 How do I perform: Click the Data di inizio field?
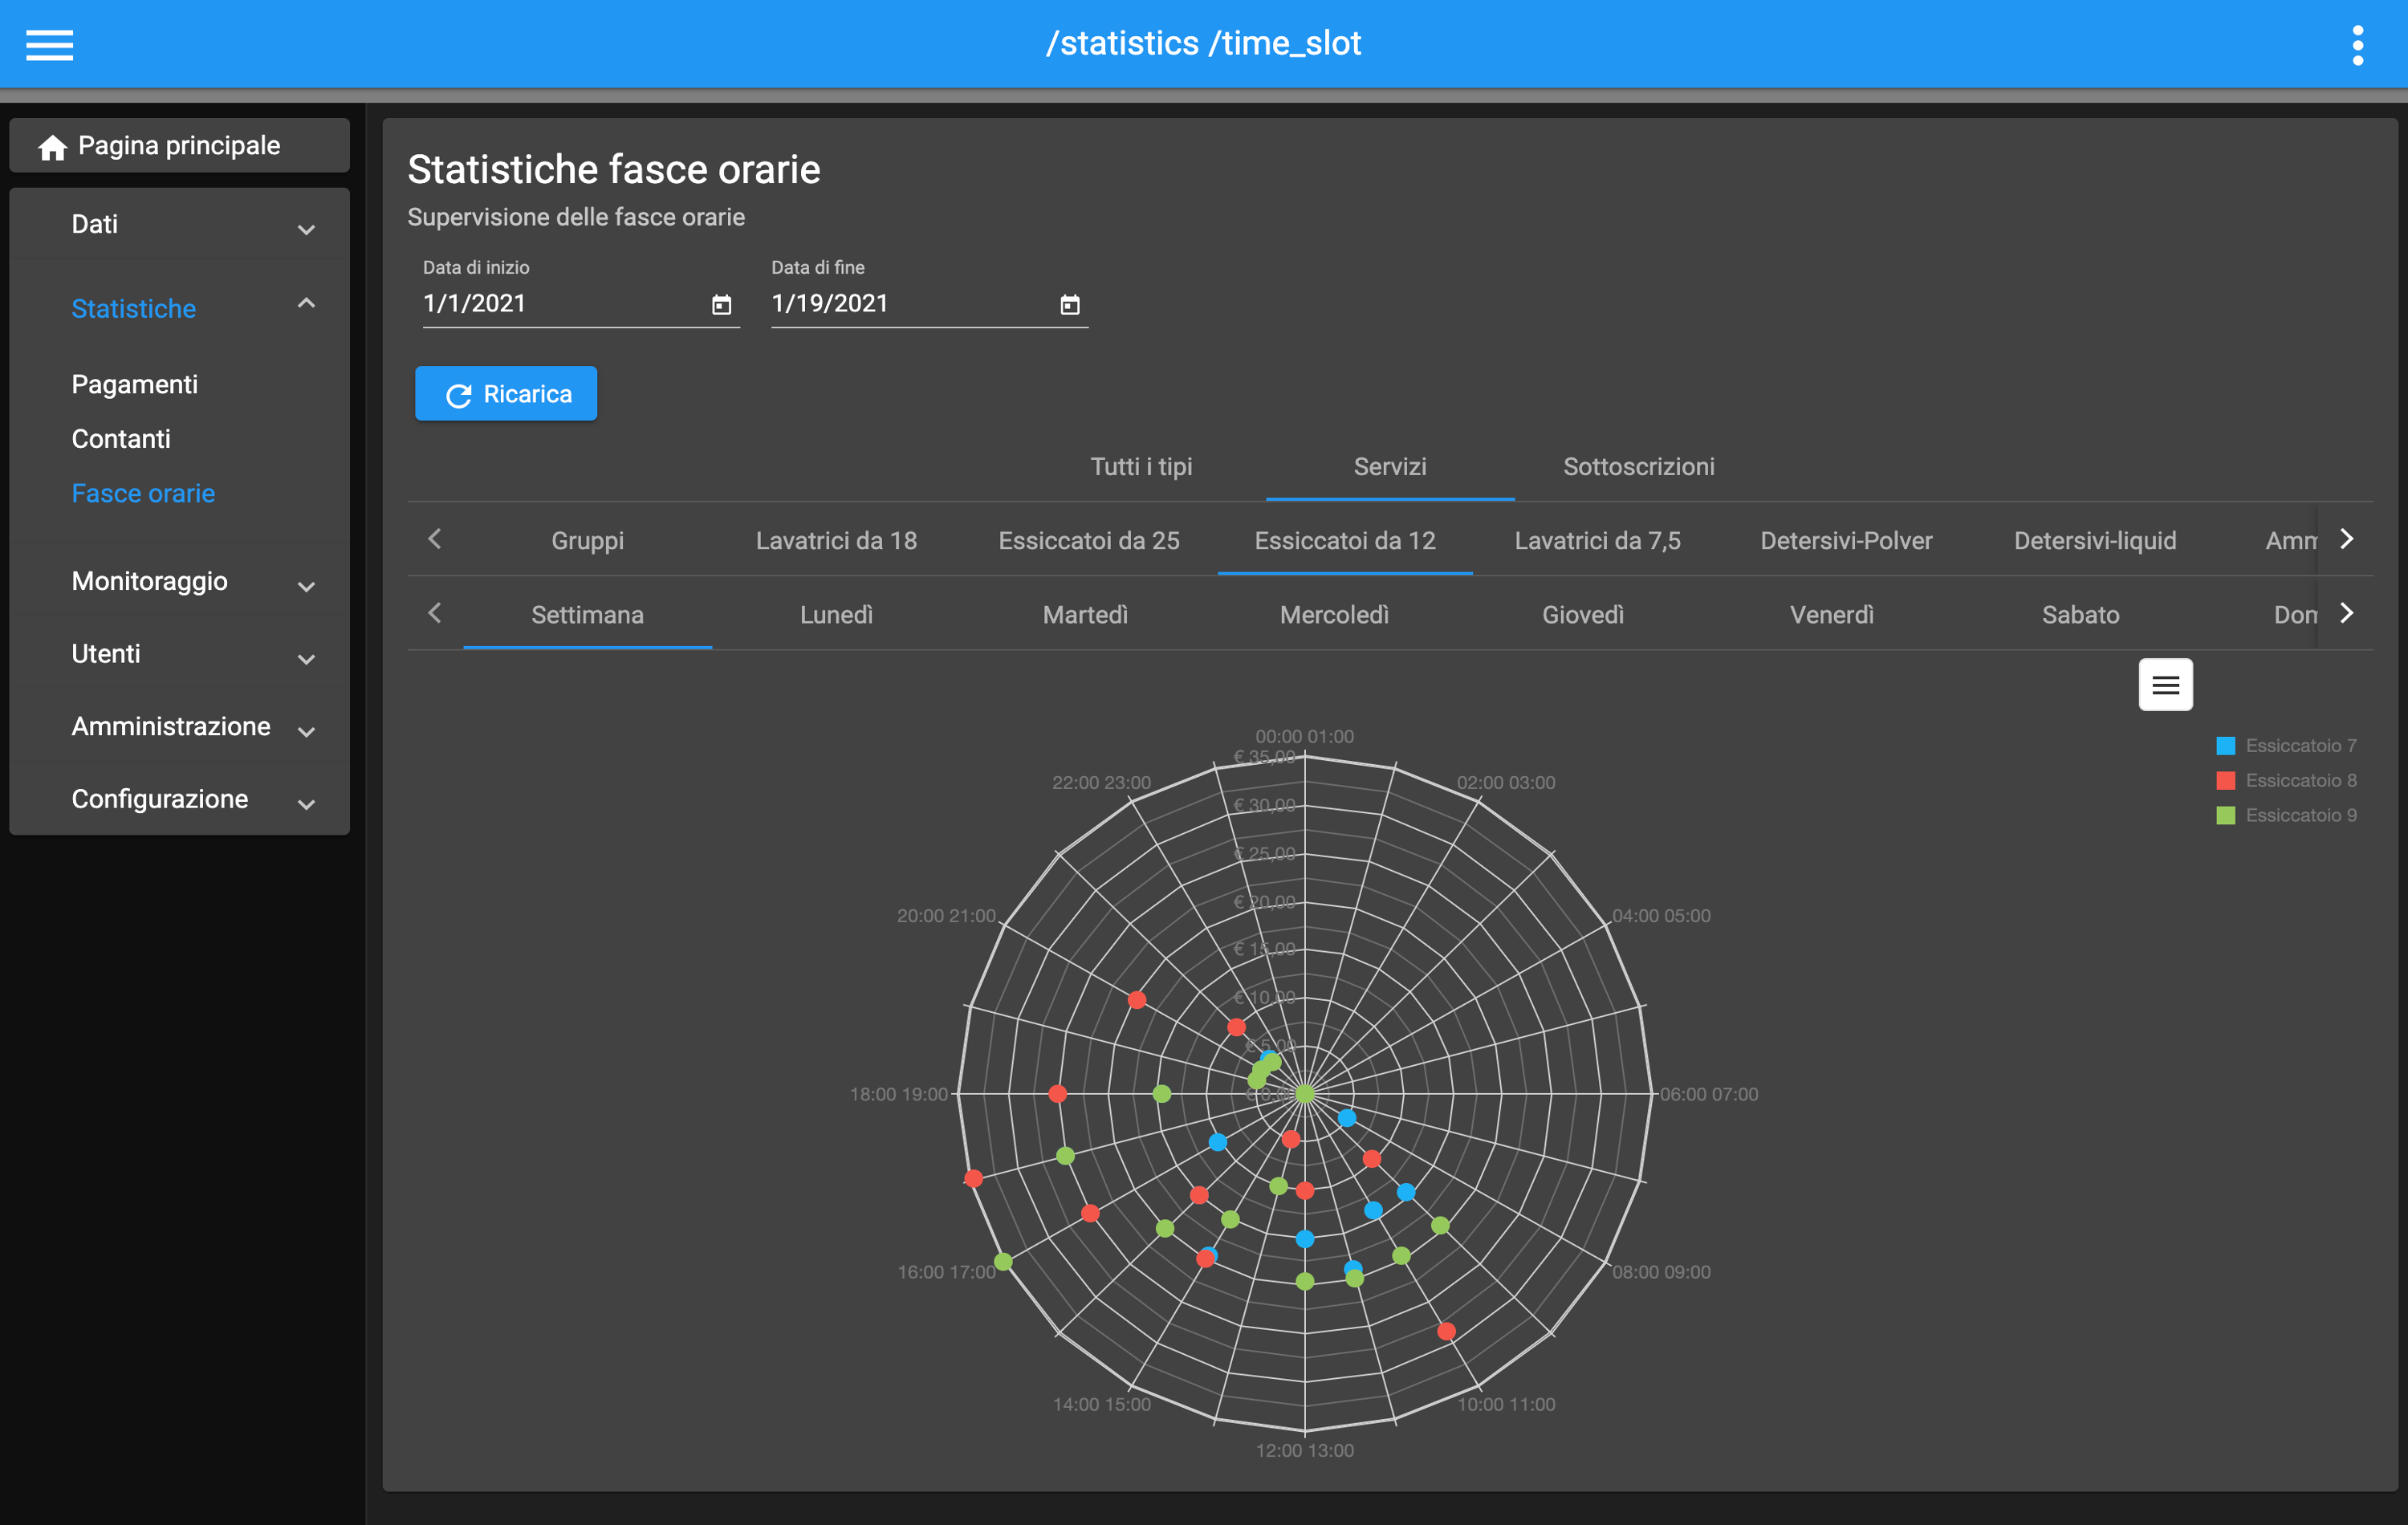pos(560,304)
